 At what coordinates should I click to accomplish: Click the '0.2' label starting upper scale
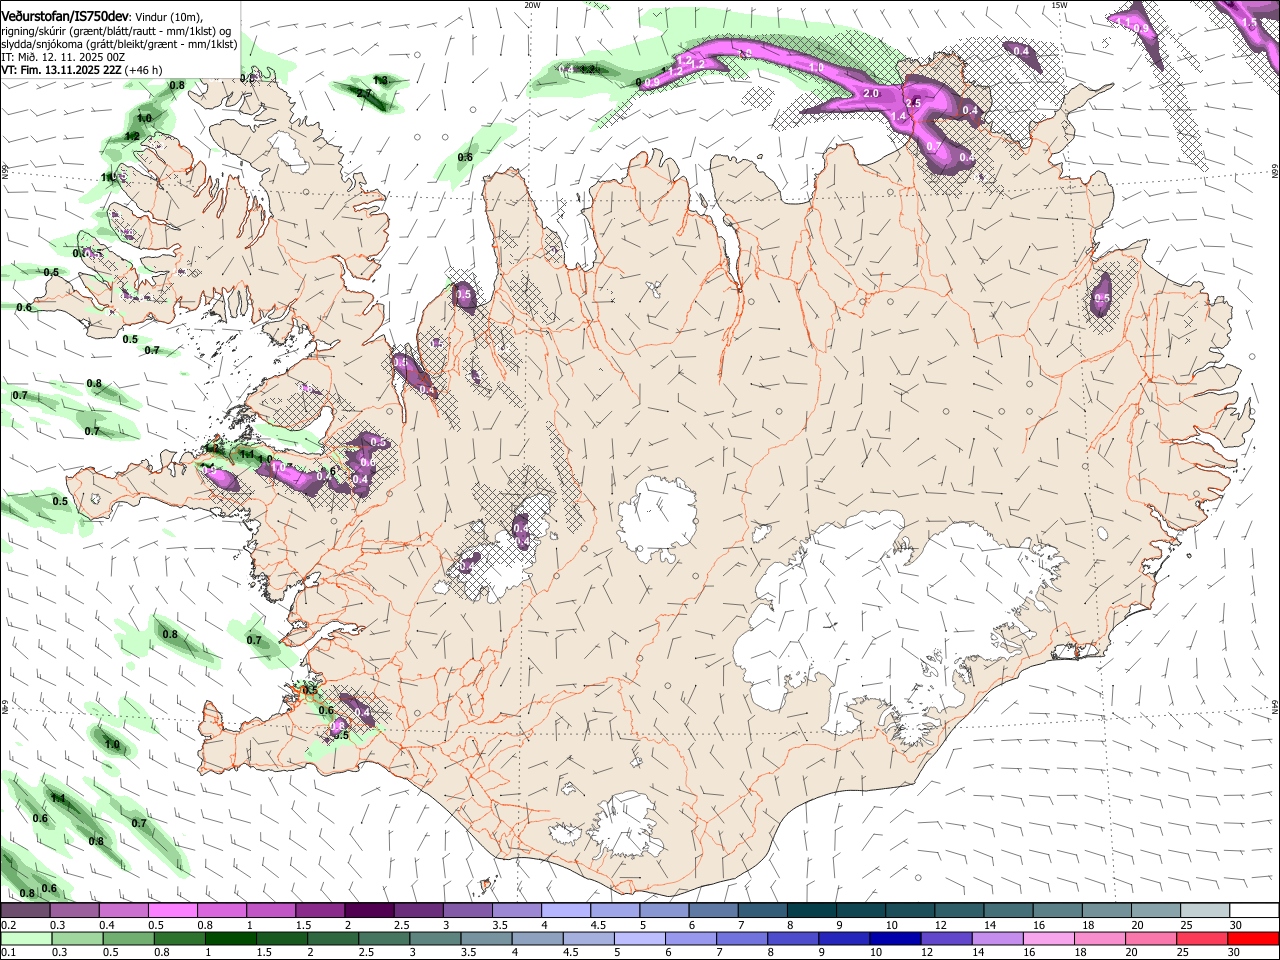(x=9, y=925)
